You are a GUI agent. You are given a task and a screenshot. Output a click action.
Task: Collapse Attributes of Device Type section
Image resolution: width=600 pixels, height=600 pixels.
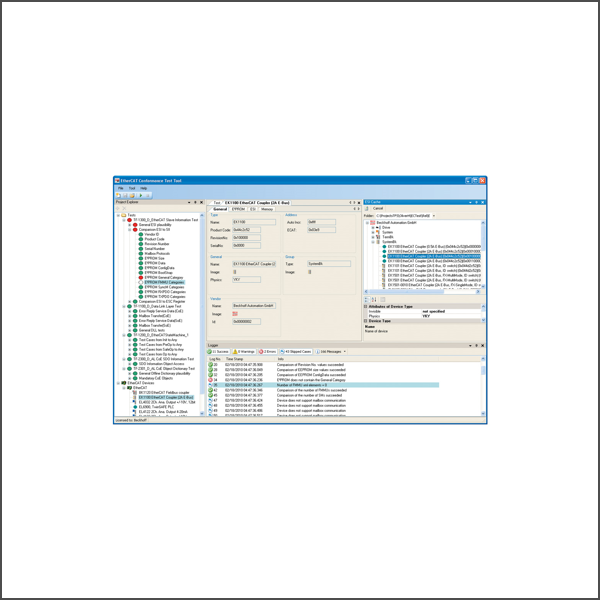pos(365,307)
